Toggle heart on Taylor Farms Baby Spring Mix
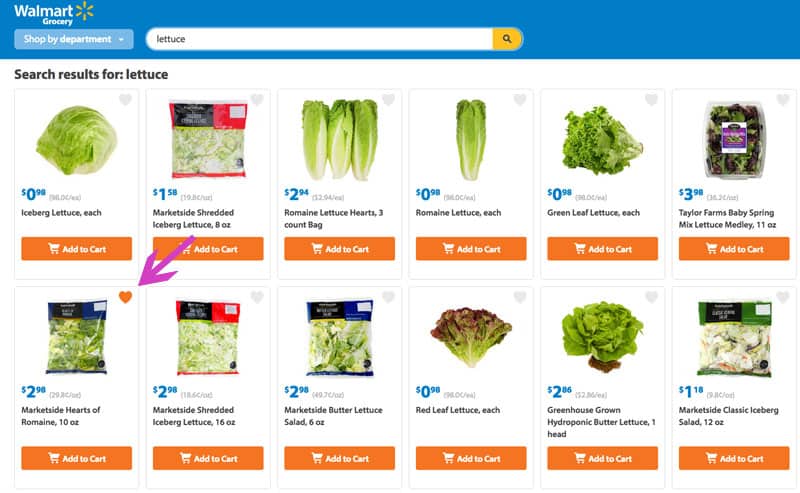Viewport: 800px width, 493px height. tap(783, 100)
